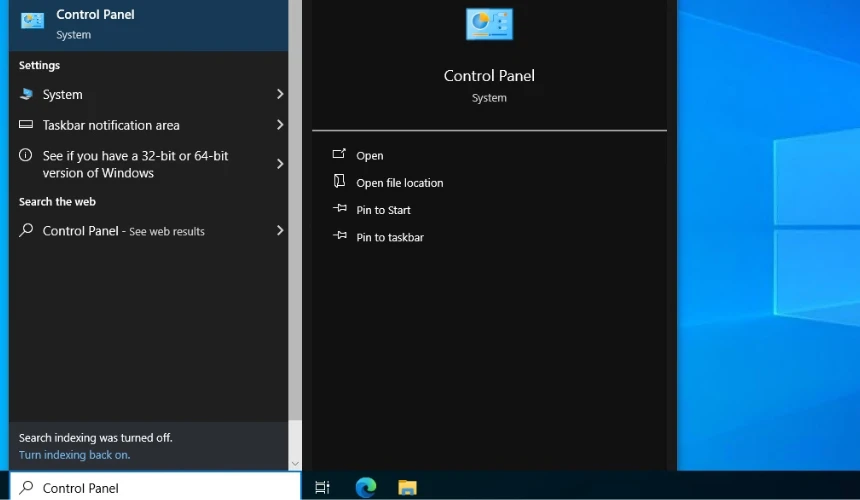Expand the System settings result arrow
Screen dimensions: 860x500
pyautogui.click(x=279, y=94)
